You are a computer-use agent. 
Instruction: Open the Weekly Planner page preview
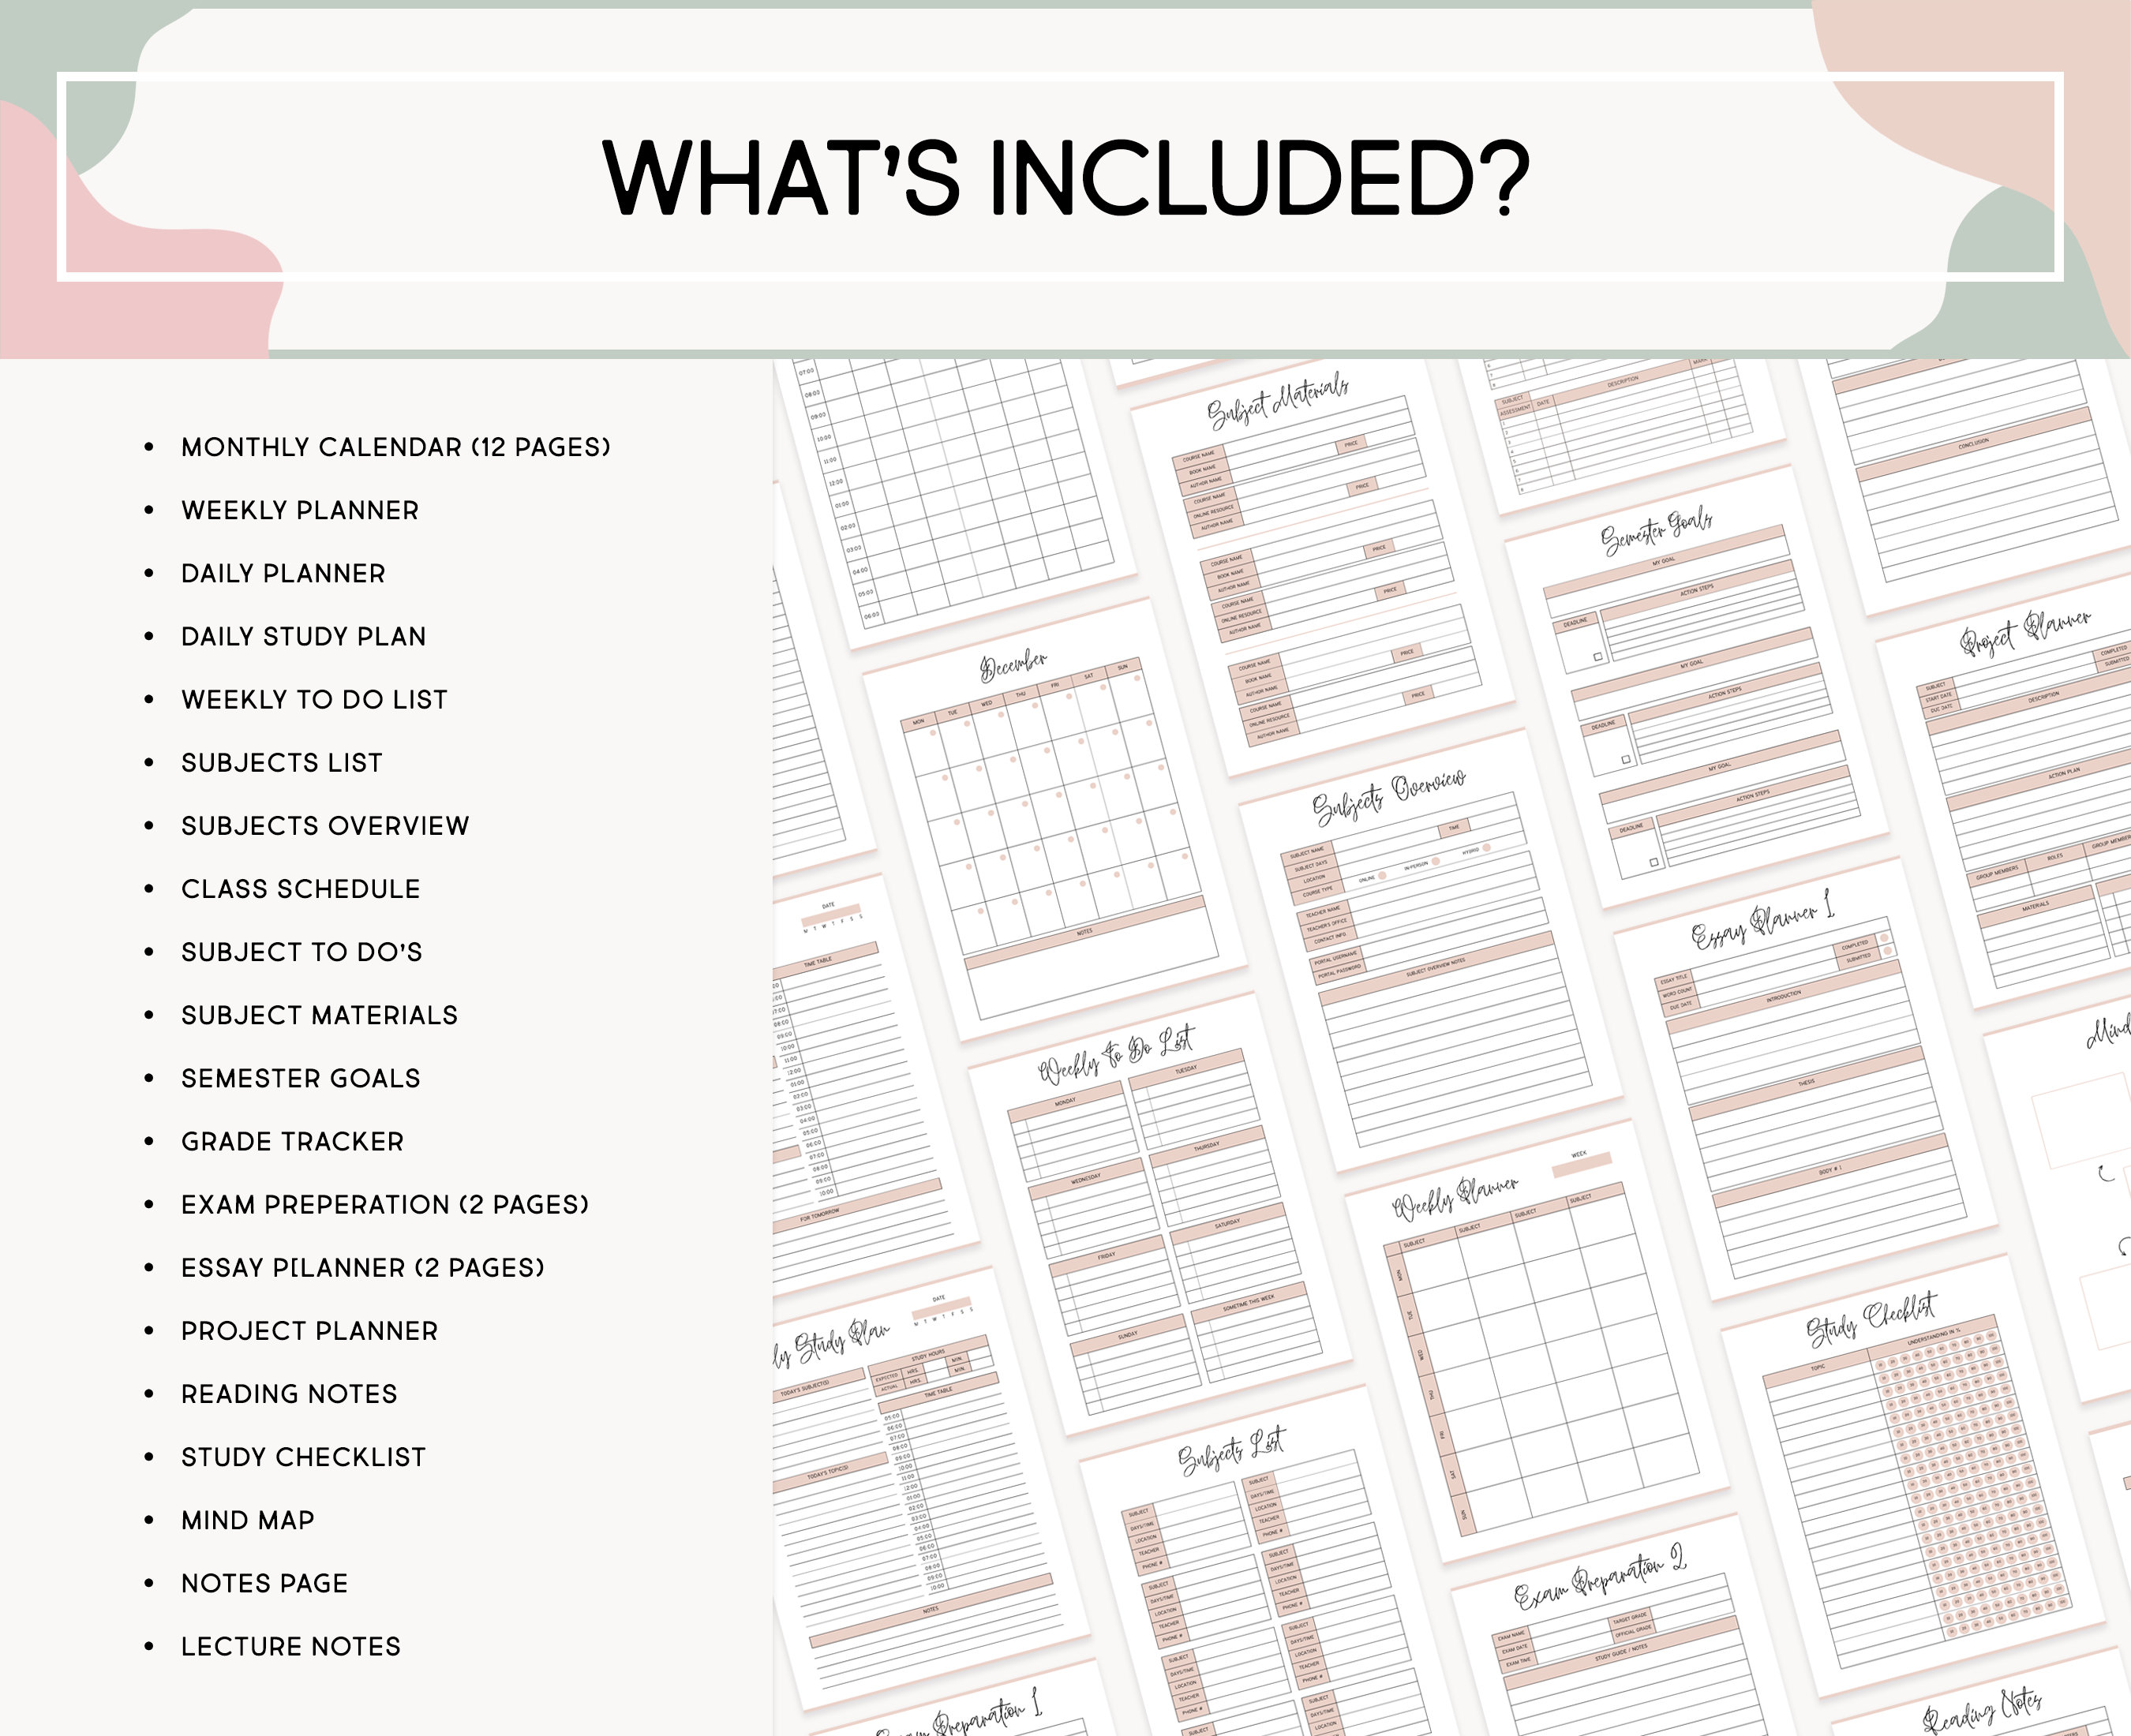(1538, 1340)
